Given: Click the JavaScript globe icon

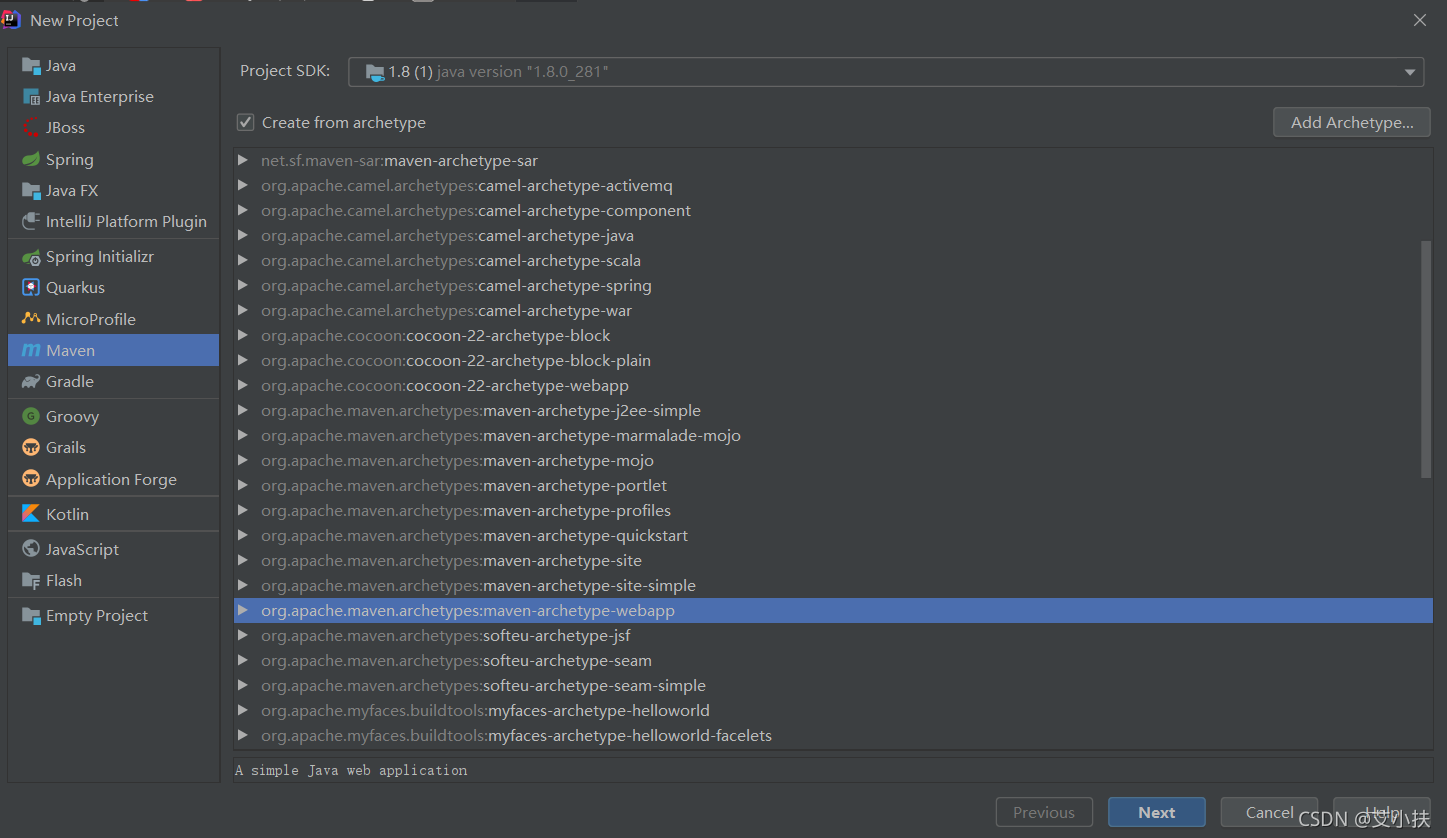Looking at the screenshot, I should tap(31, 549).
